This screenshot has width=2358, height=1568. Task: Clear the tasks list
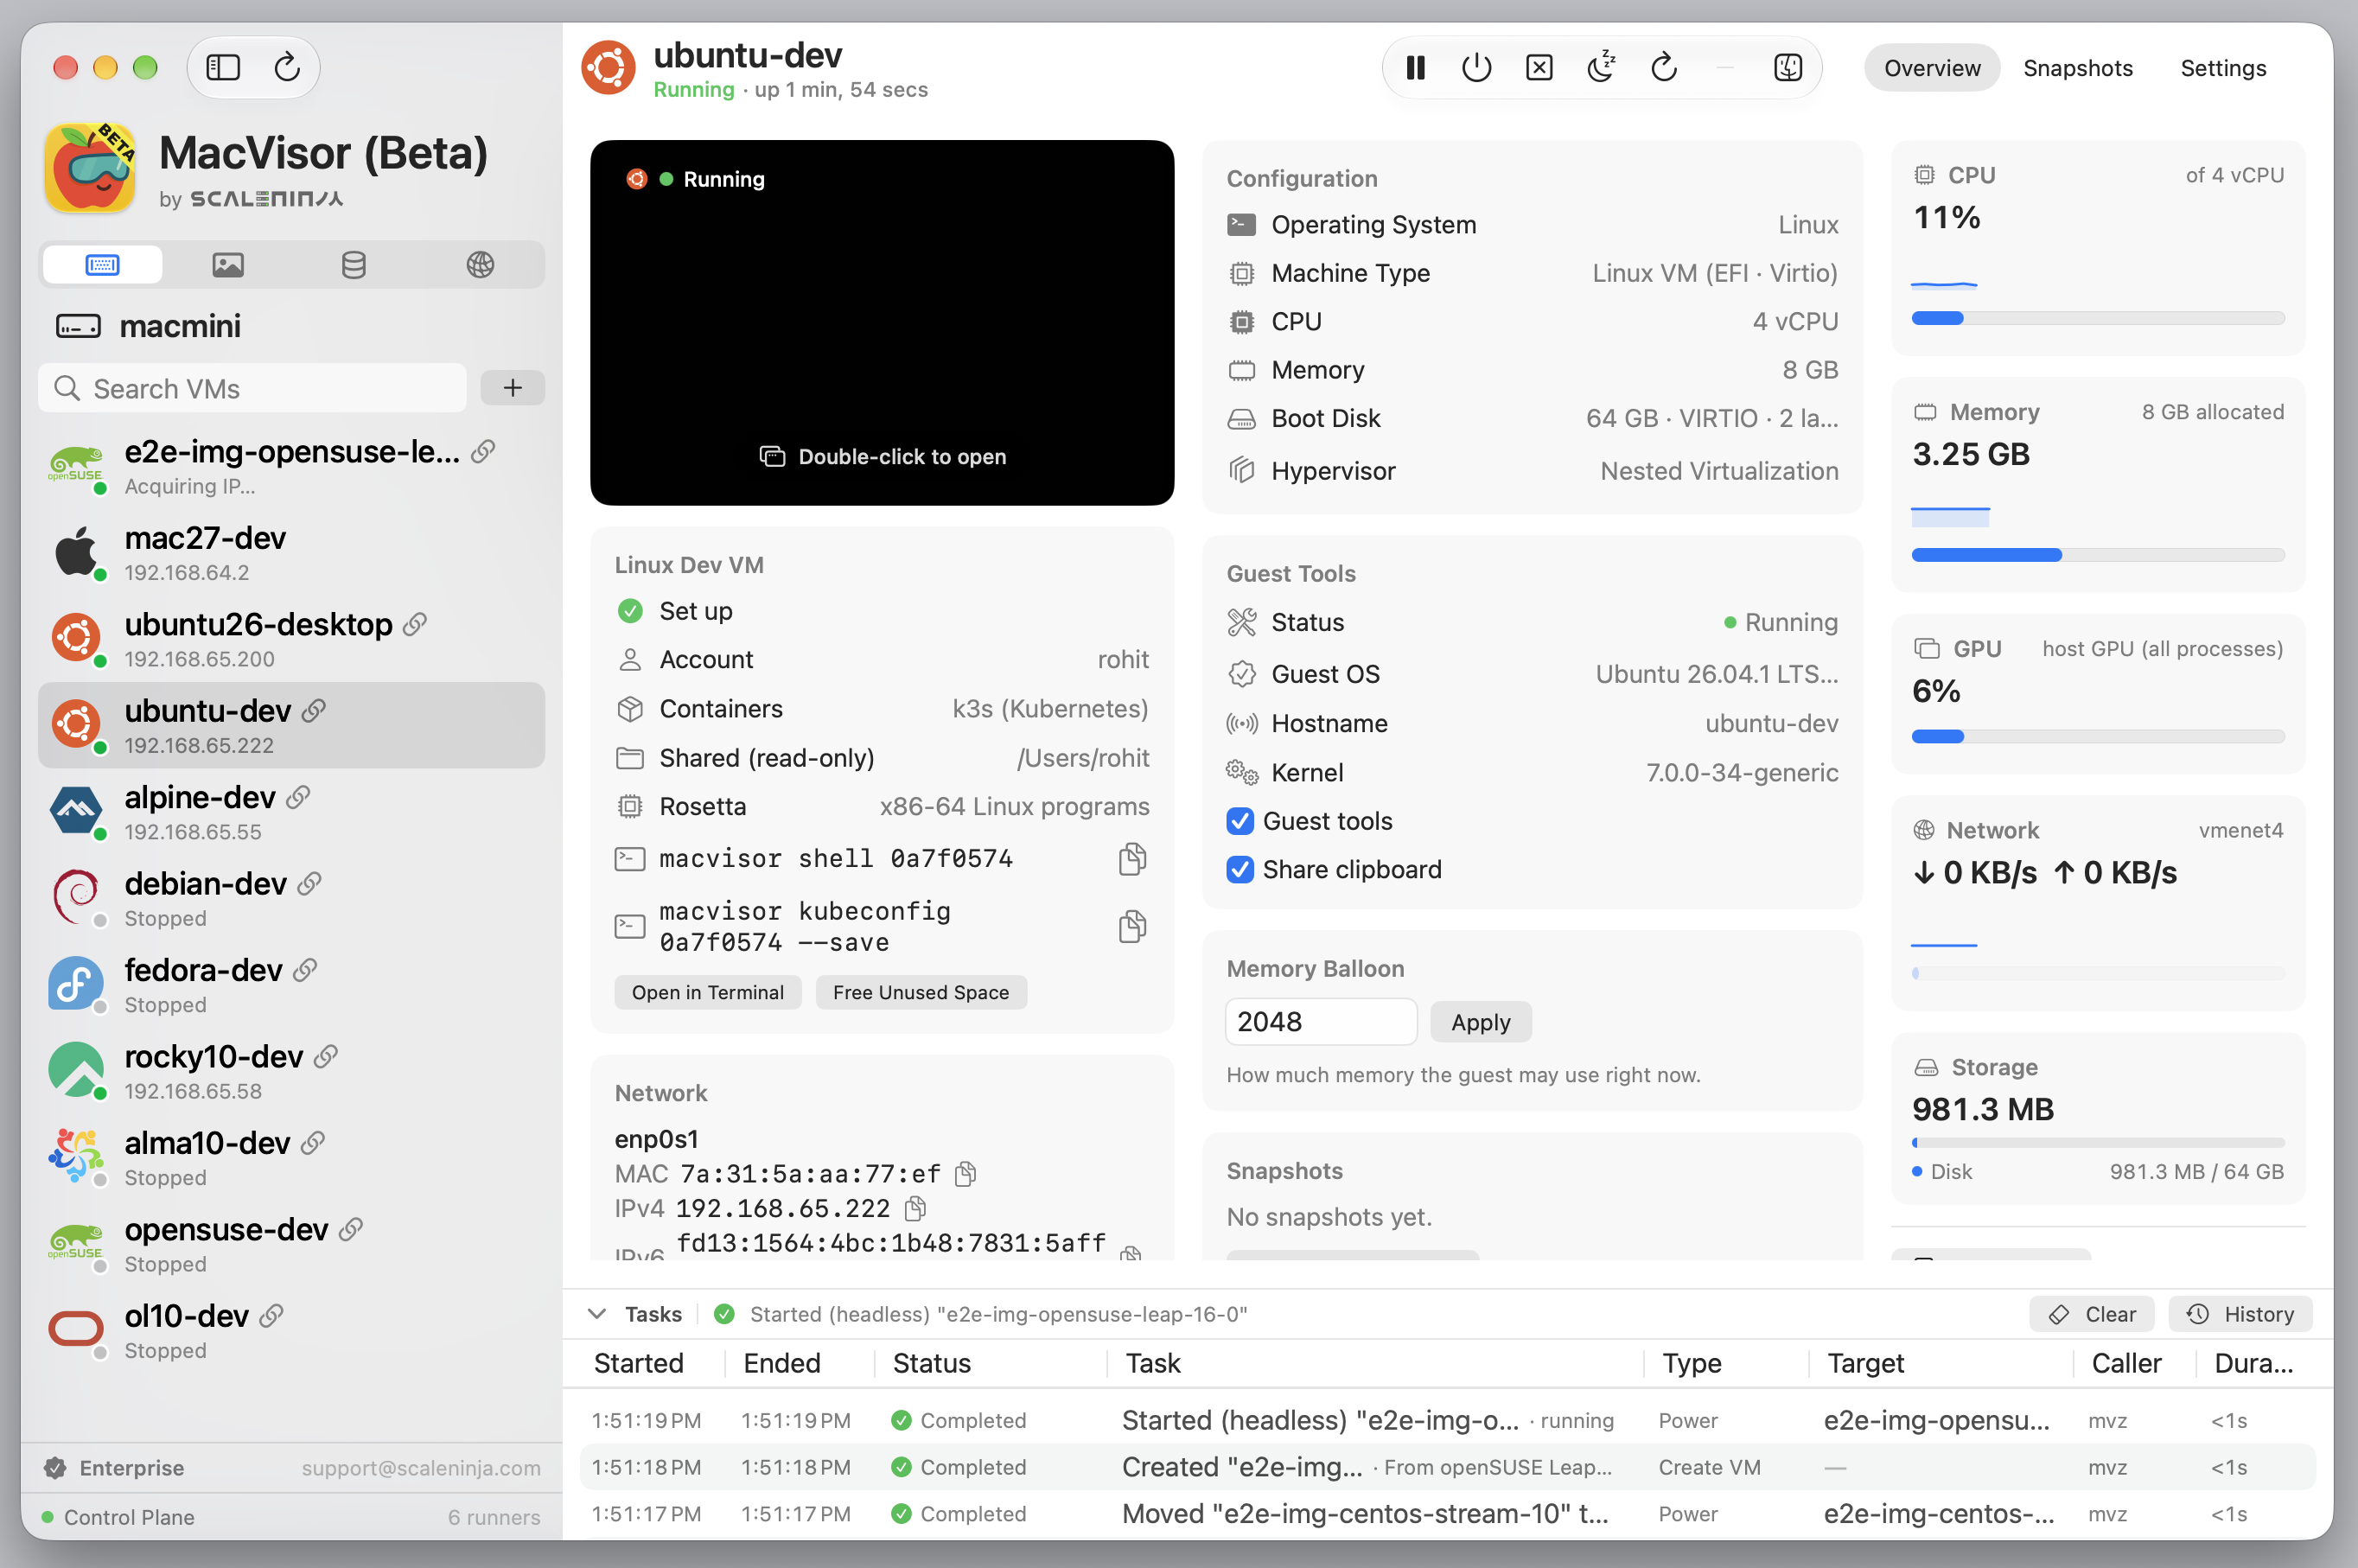2092,1314
